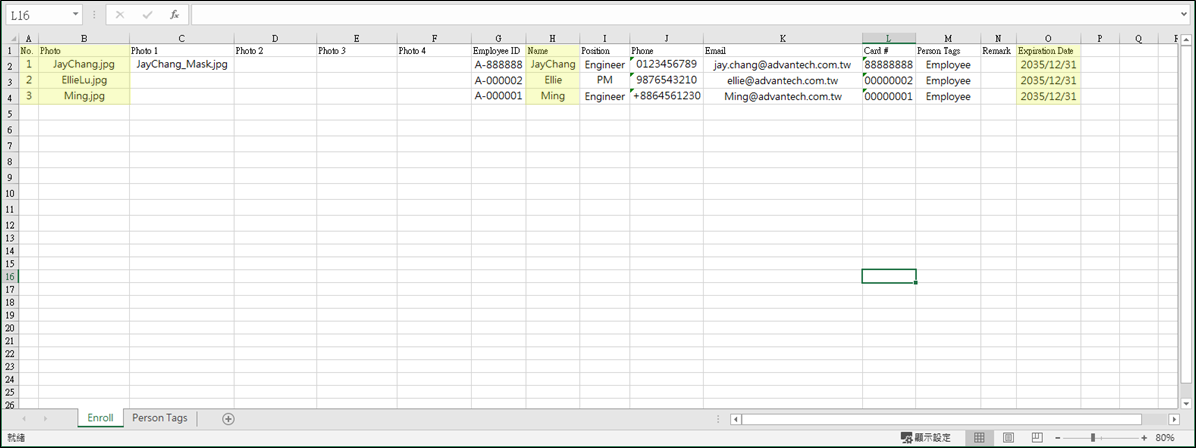The height and width of the screenshot is (448, 1196).
Task: Select cell JayChang.jpg
Action: click(x=84, y=65)
